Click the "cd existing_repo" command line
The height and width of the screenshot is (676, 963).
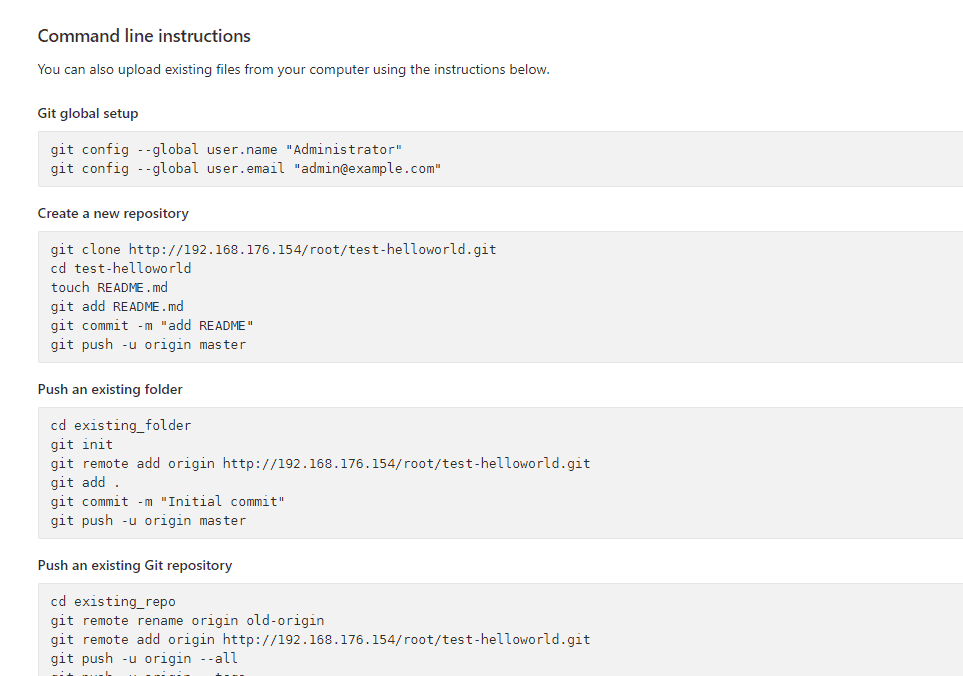[113, 601]
